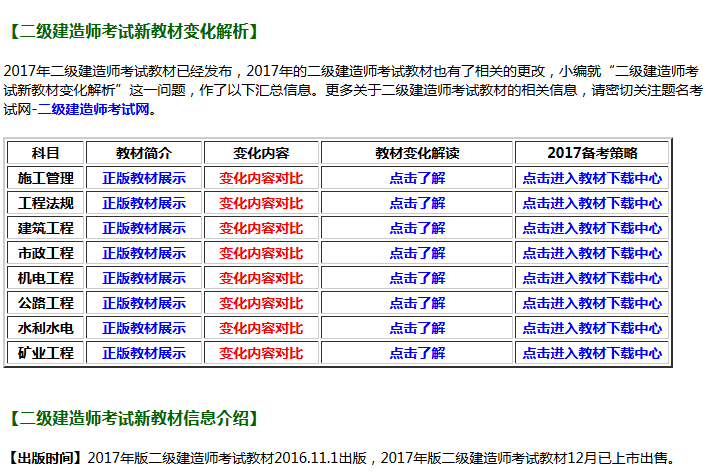Screen dimensions: 717x474
Task: Open 正版教材展示 for 矿业工程
Action: point(144,353)
